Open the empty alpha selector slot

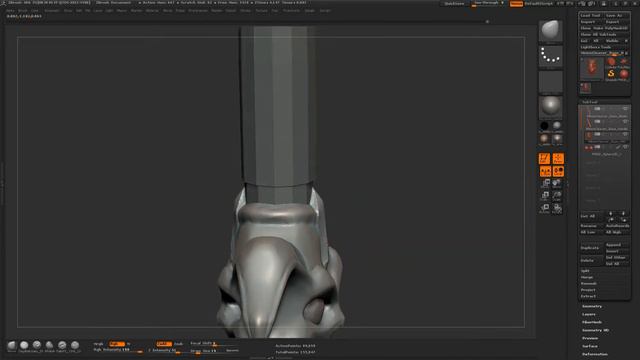point(551,82)
